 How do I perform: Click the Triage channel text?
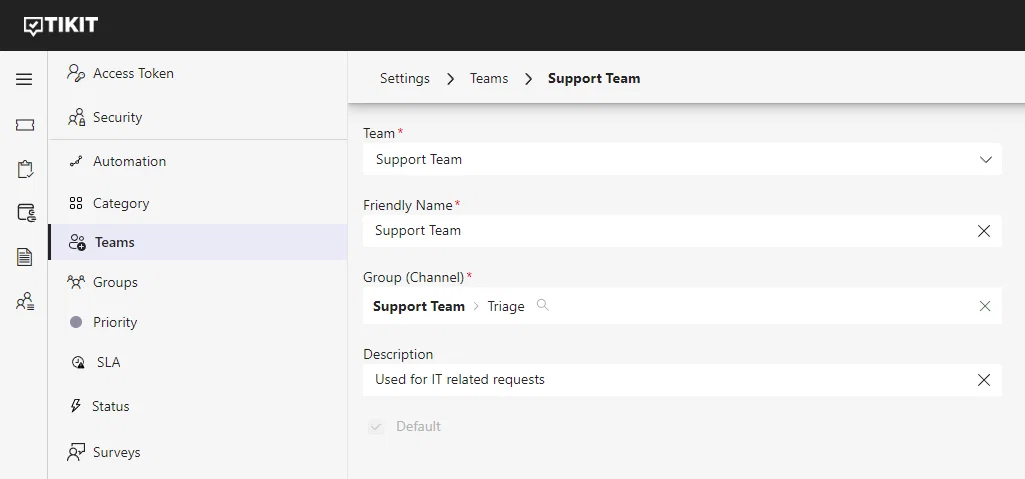tap(506, 306)
